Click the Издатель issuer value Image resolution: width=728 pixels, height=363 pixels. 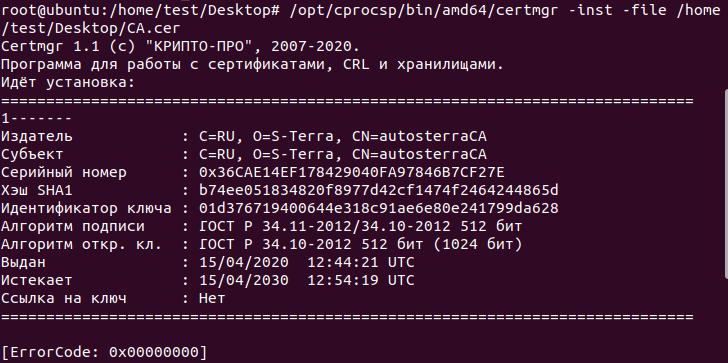point(343,136)
